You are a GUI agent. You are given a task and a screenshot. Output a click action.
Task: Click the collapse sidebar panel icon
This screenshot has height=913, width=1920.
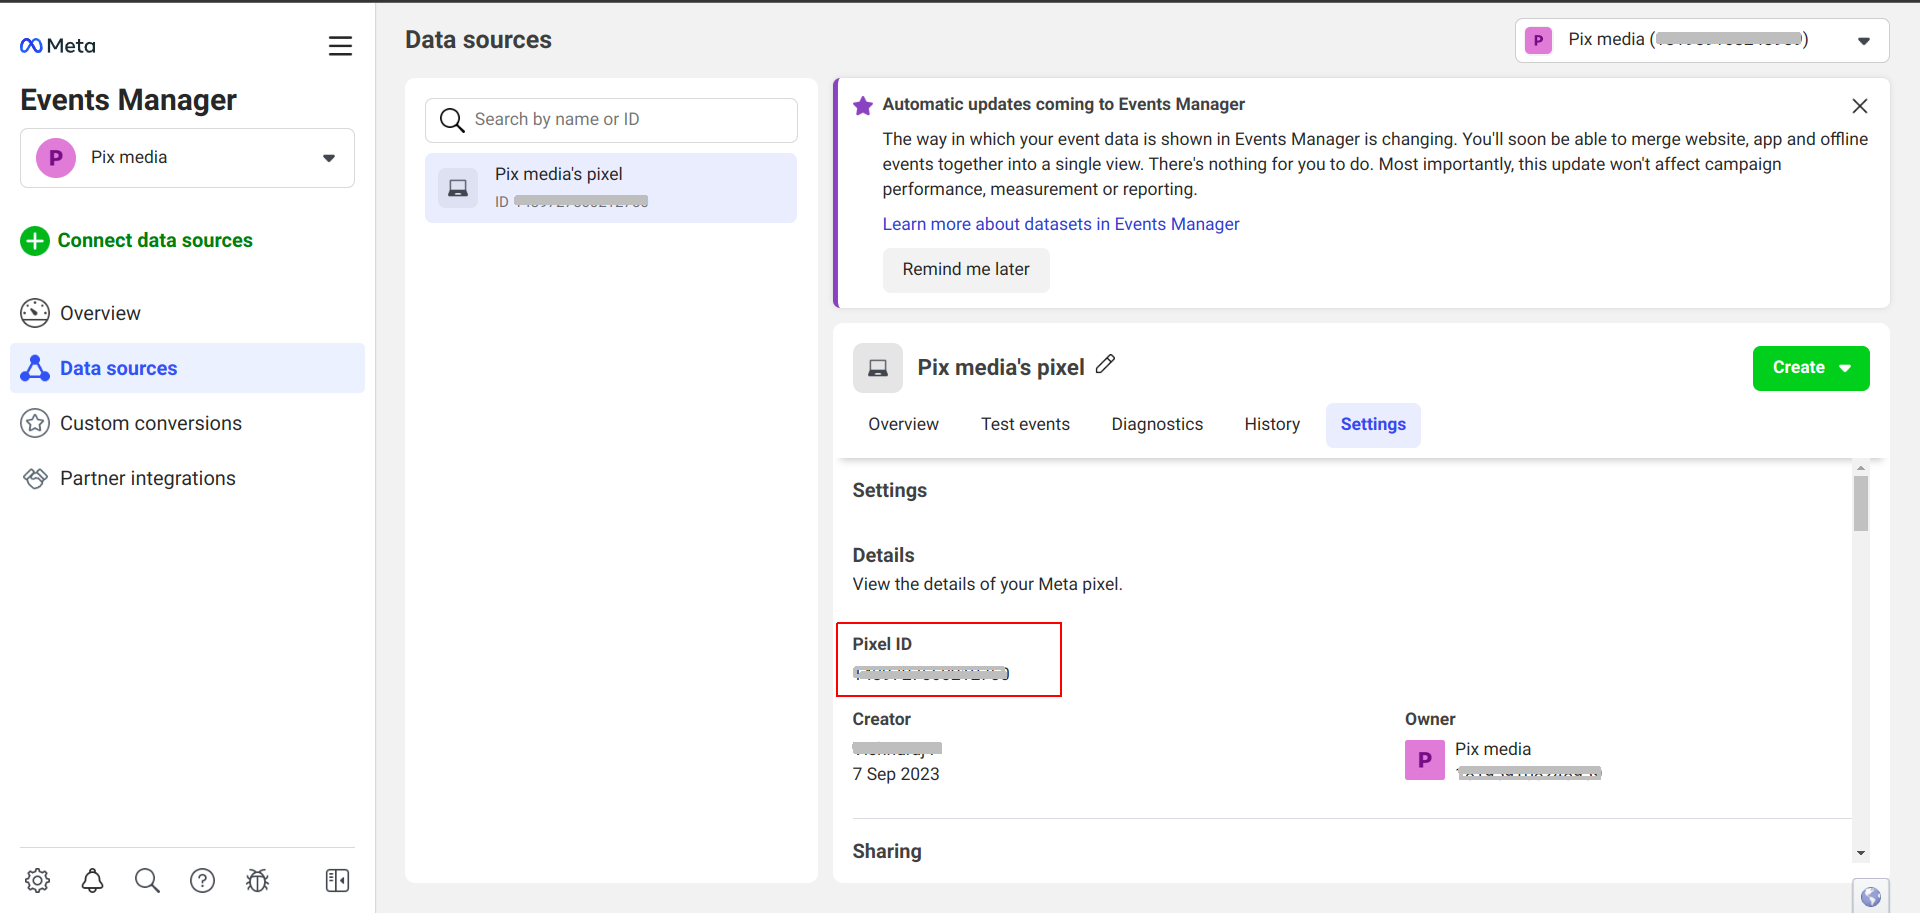pyautogui.click(x=337, y=880)
